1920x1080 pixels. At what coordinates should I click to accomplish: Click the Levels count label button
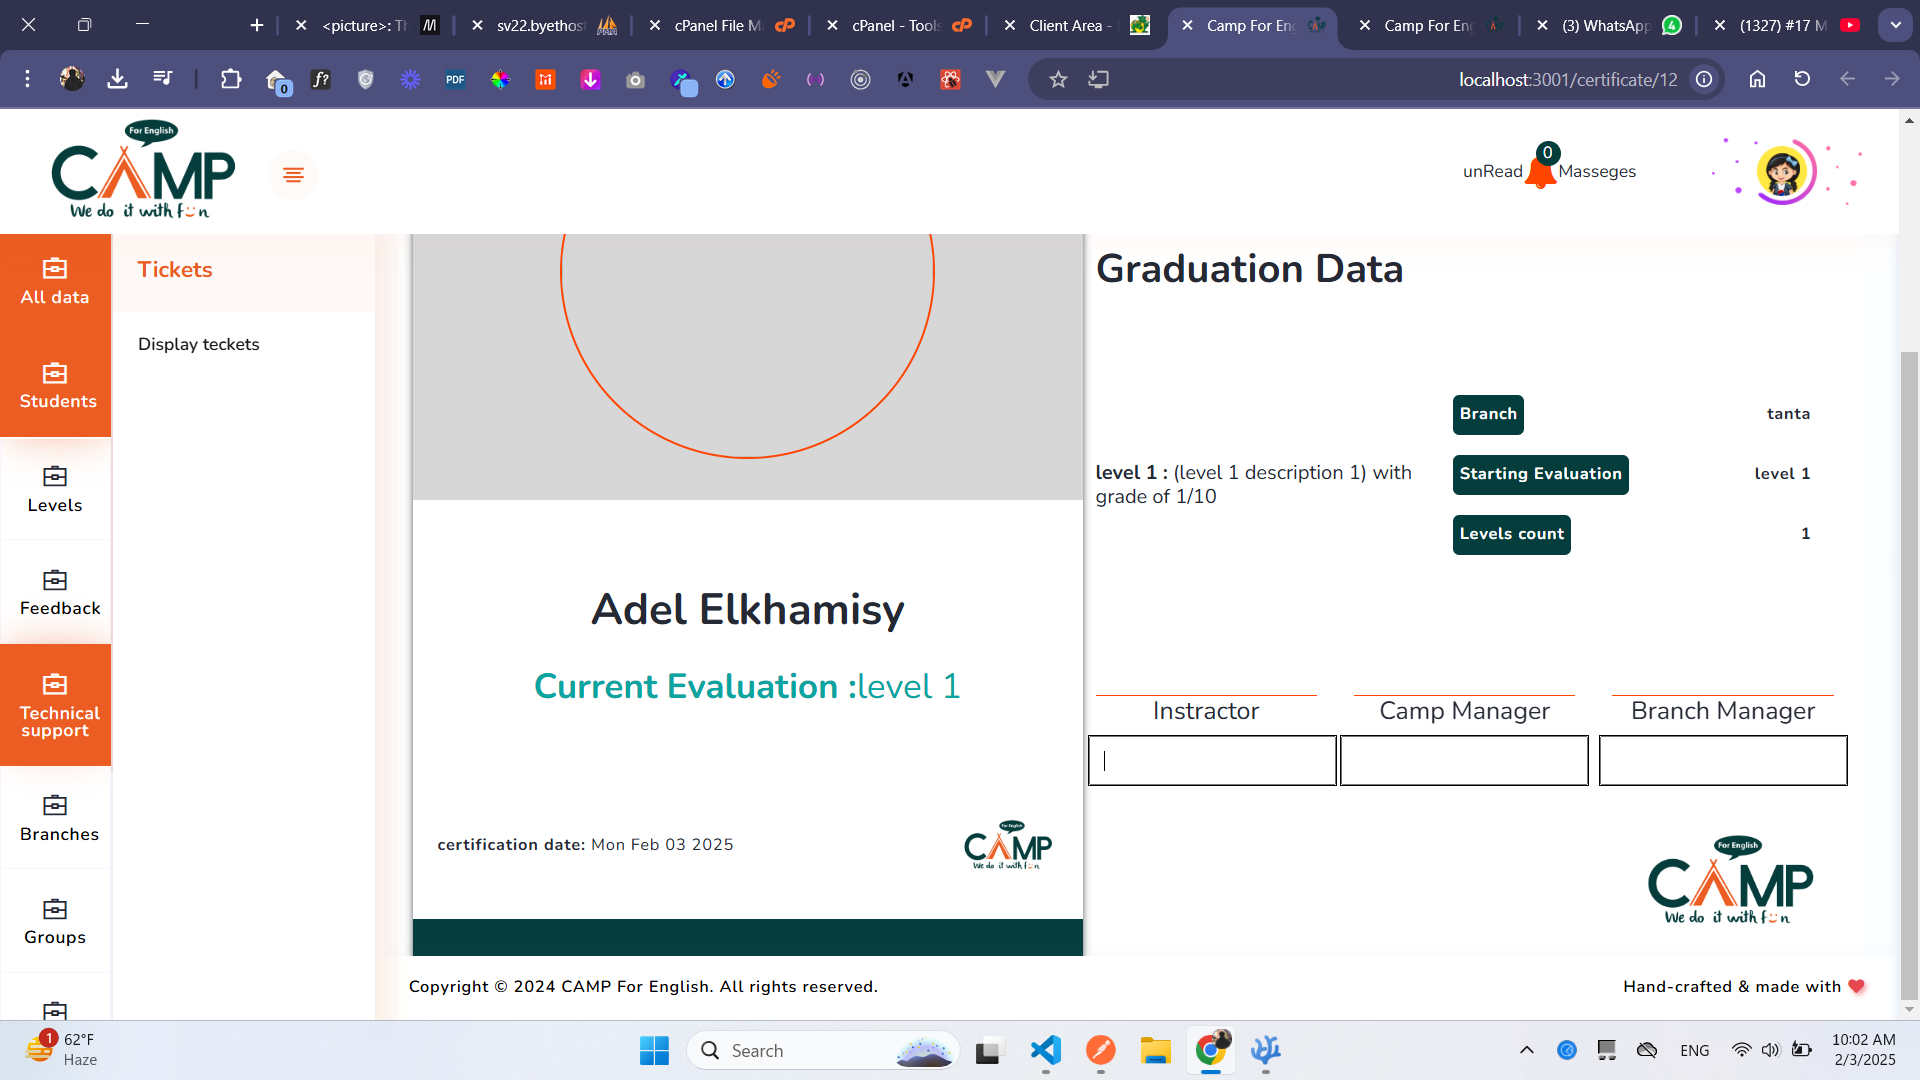tap(1511, 534)
